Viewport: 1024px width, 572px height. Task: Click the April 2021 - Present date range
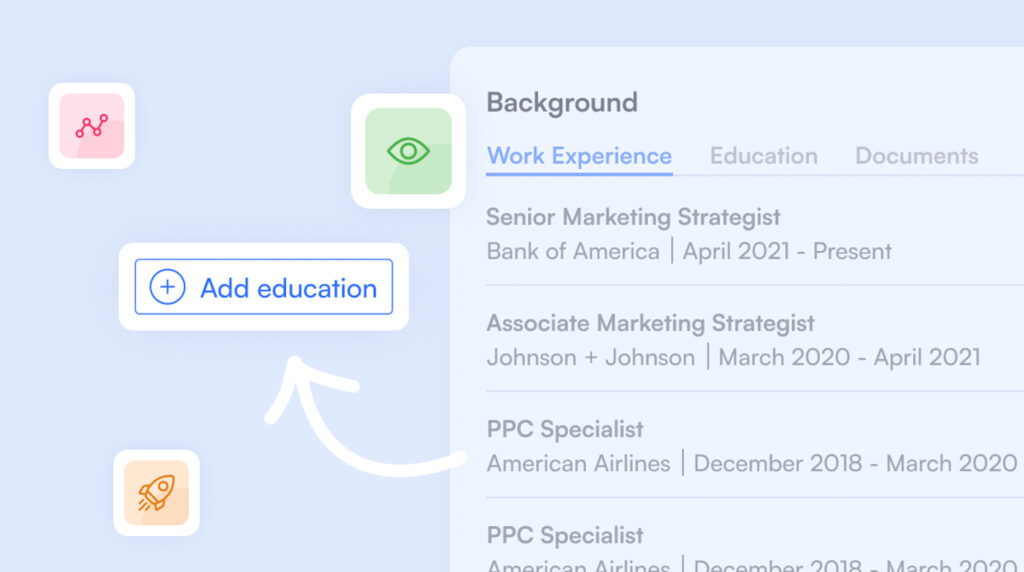[787, 251]
